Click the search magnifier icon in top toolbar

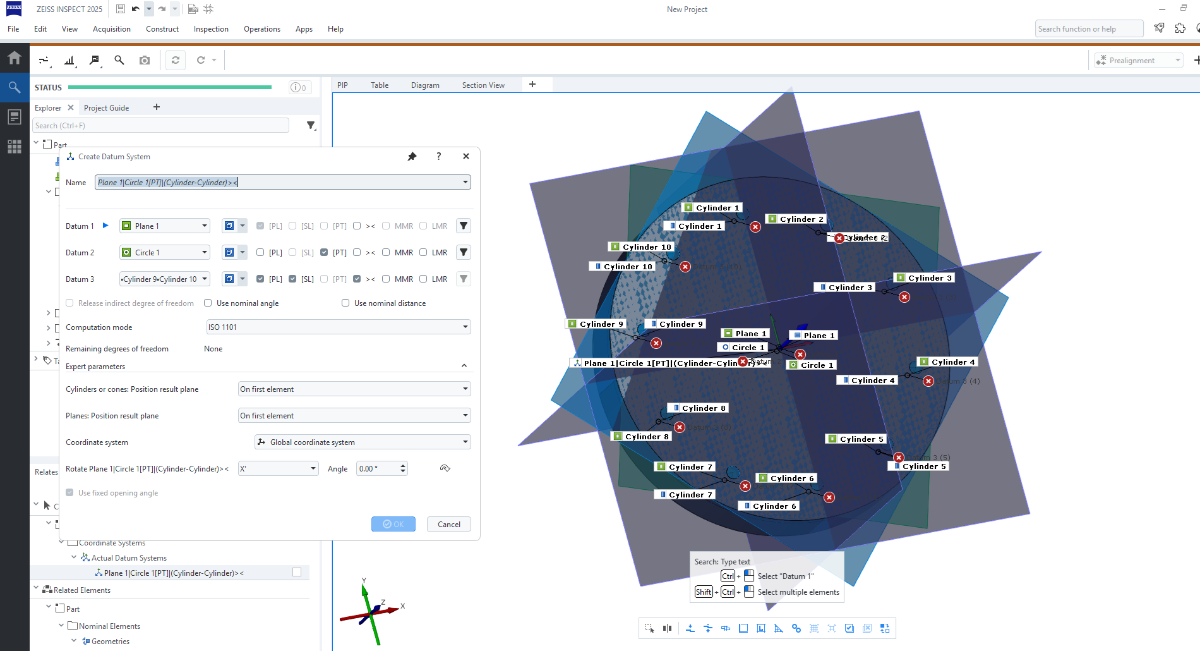pyautogui.click(x=120, y=60)
